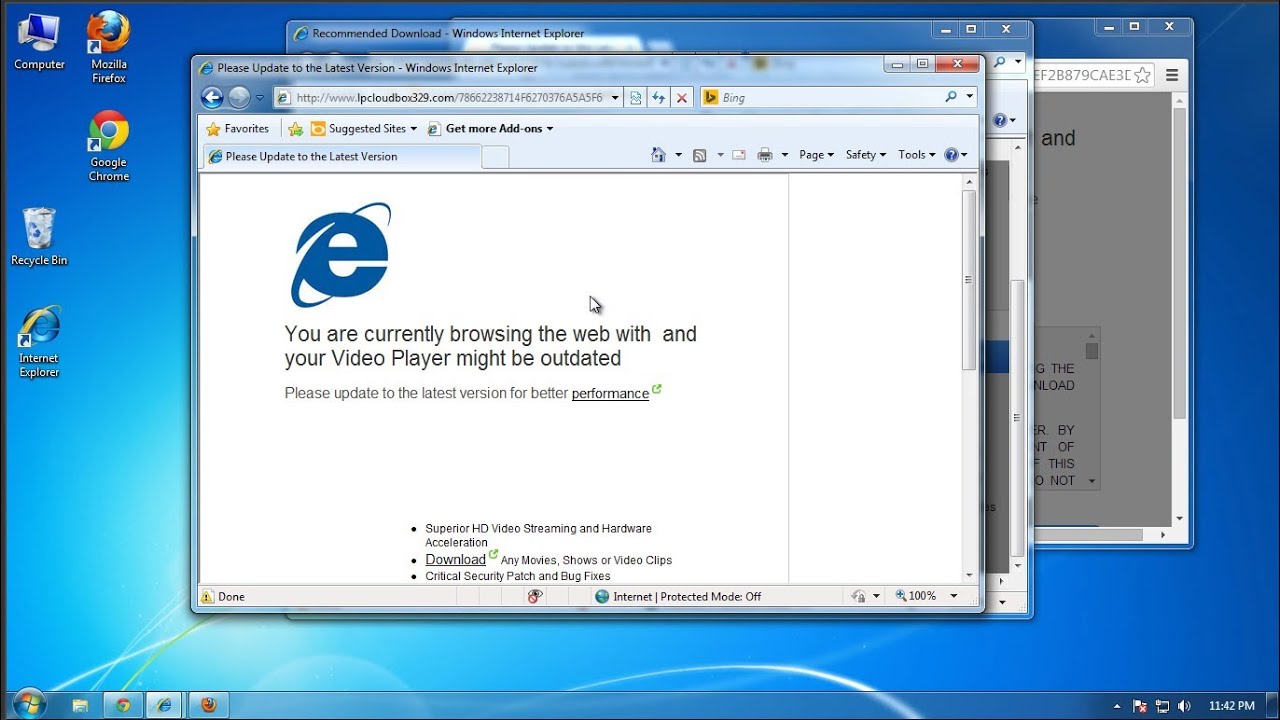Click the 'Done' status bar text

(x=231, y=596)
